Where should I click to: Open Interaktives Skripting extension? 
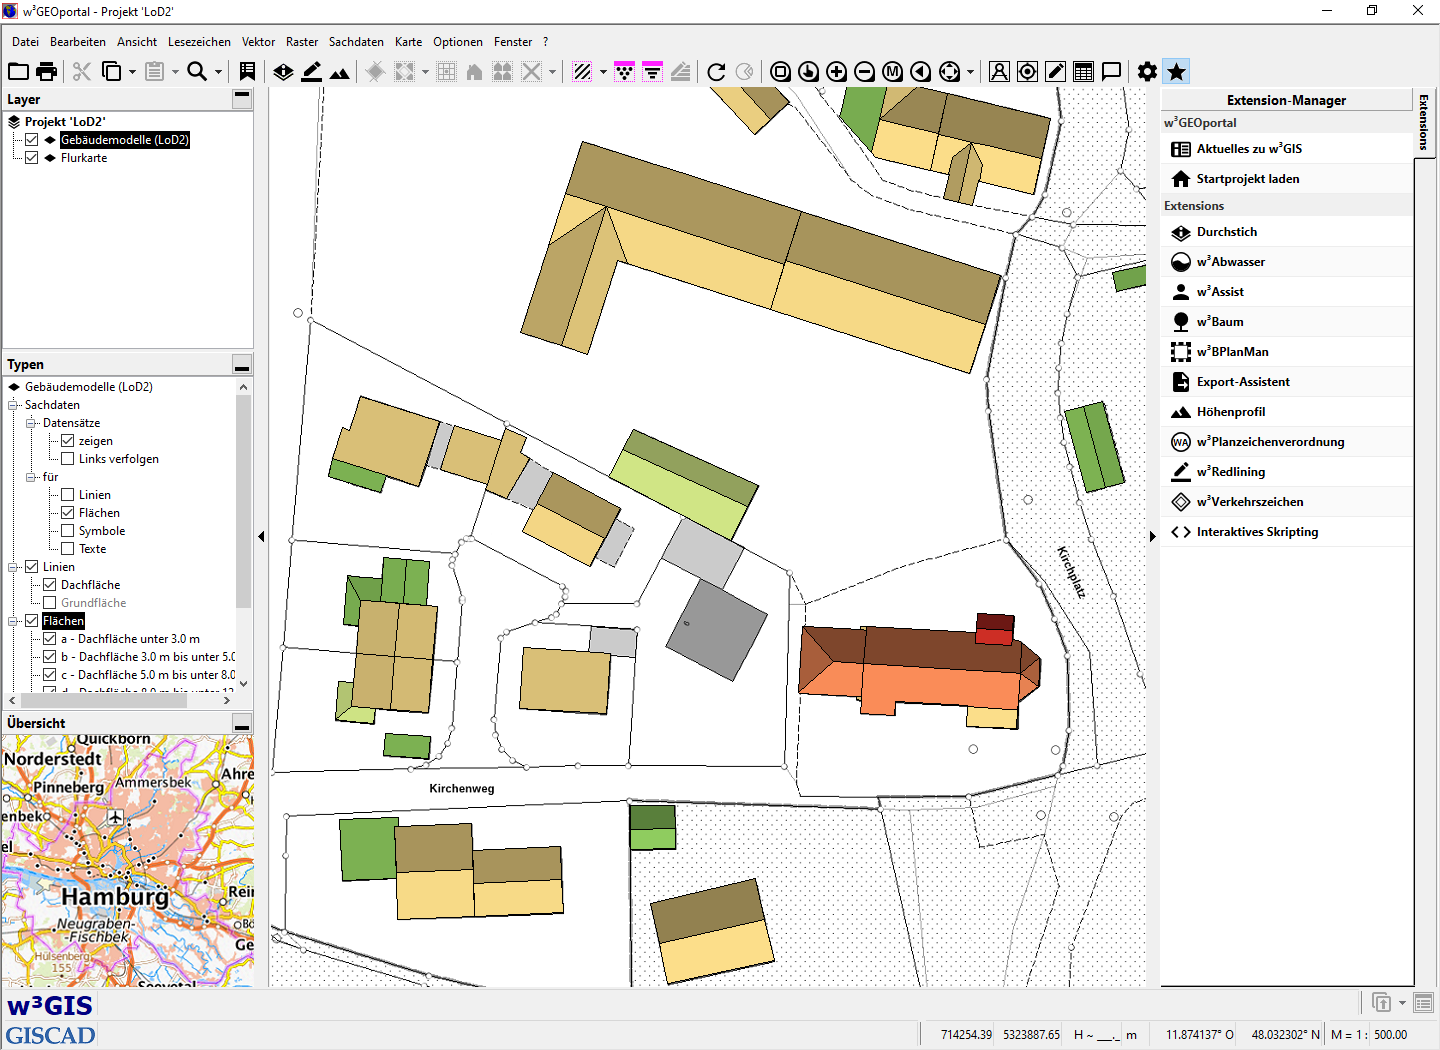1287,532
